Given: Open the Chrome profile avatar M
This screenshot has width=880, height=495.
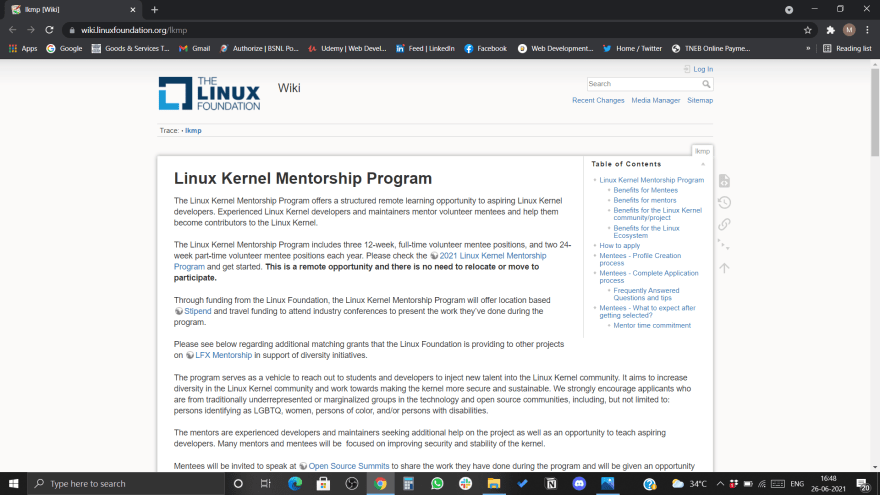Looking at the screenshot, I should pyautogui.click(x=849, y=30).
